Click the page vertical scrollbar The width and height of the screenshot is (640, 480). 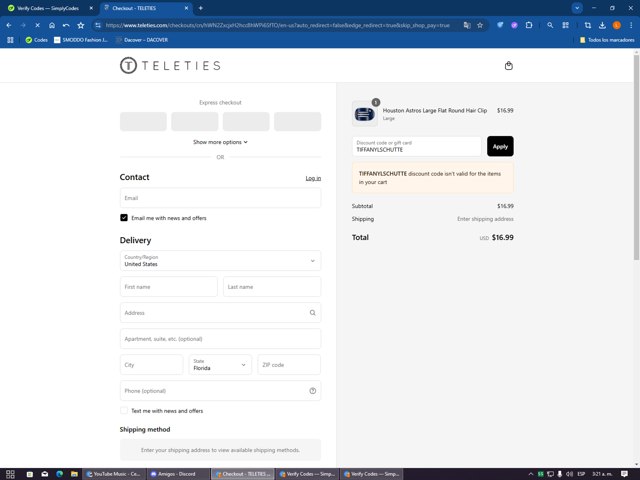tap(636, 157)
